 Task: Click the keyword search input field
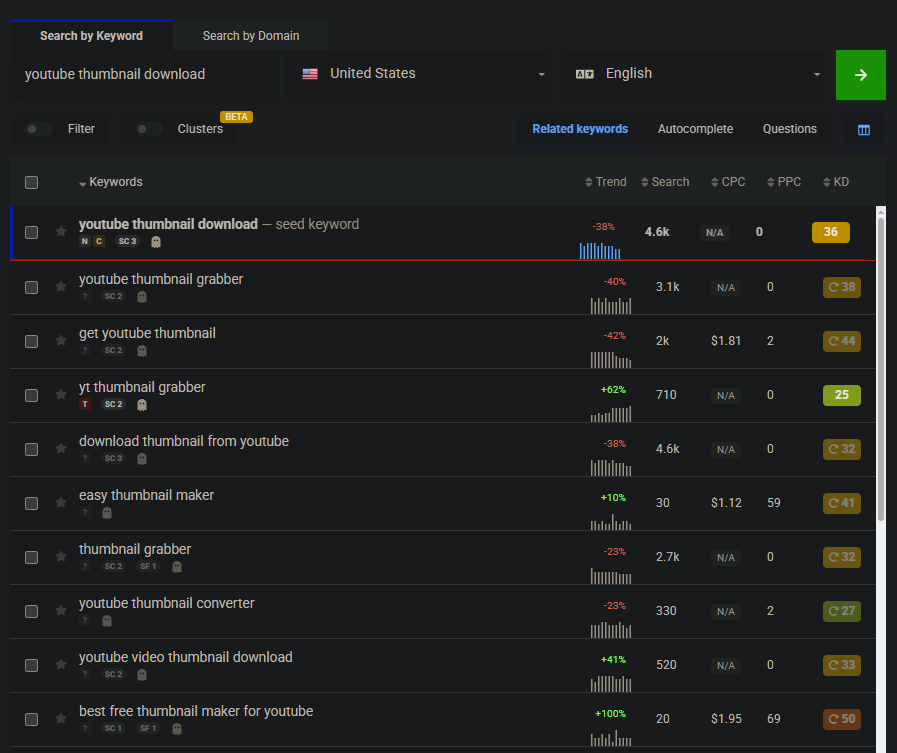[145, 74]
